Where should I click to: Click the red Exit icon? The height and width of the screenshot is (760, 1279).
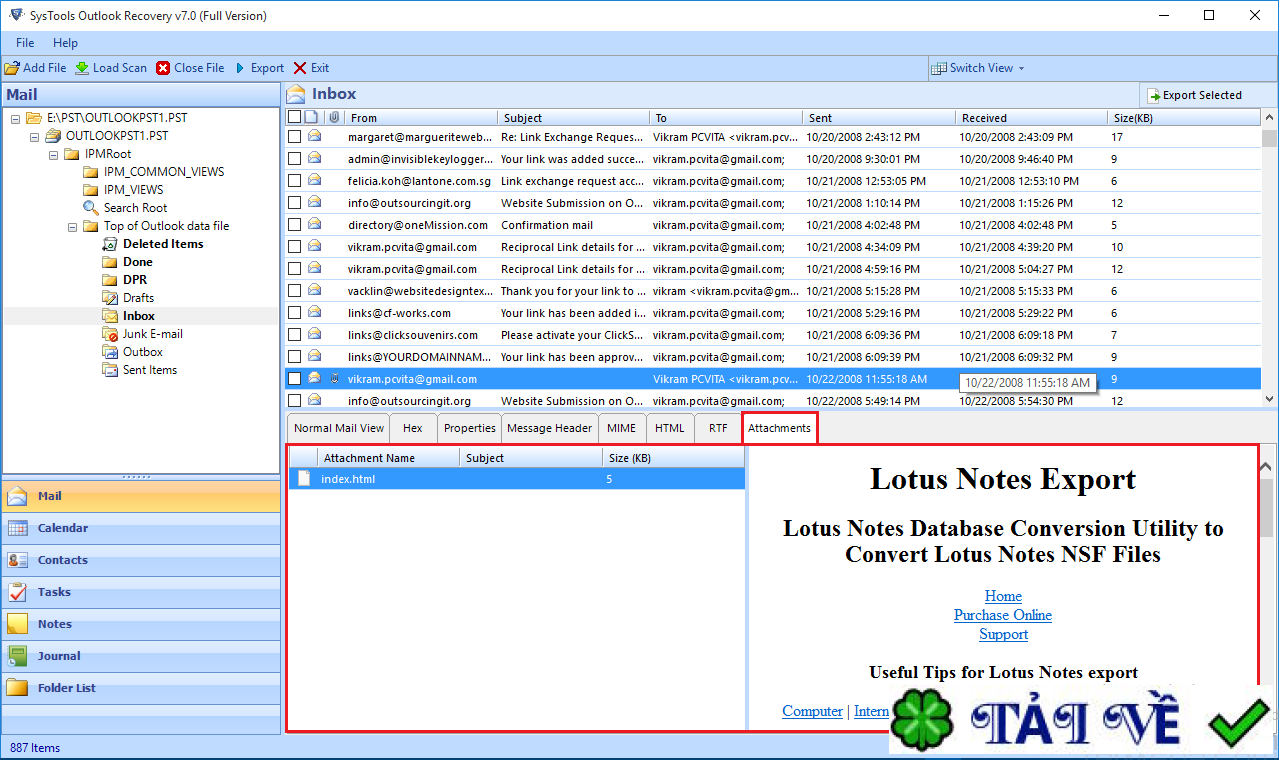coord(300,68)
